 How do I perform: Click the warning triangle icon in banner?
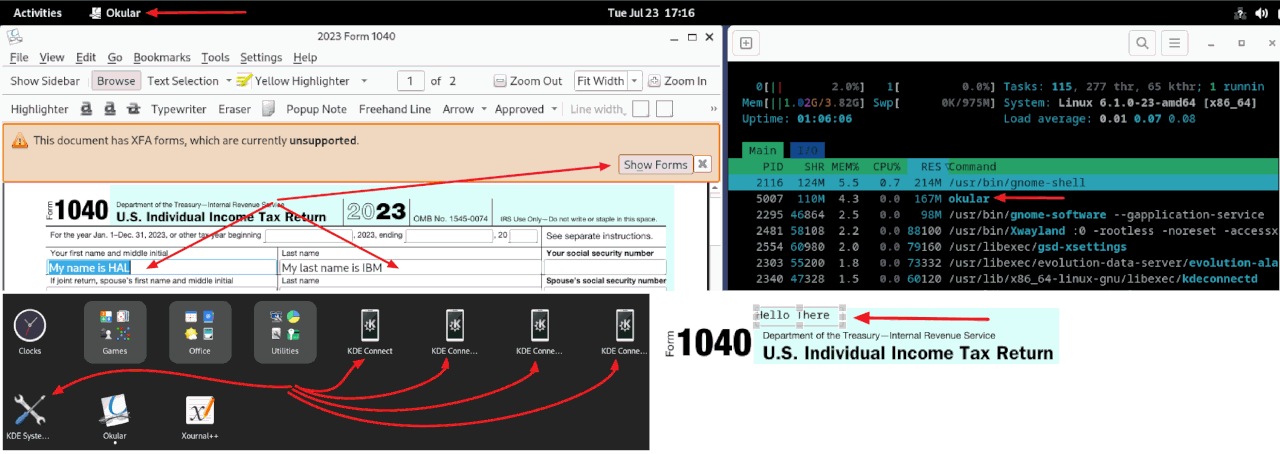[x=20, y=141]
